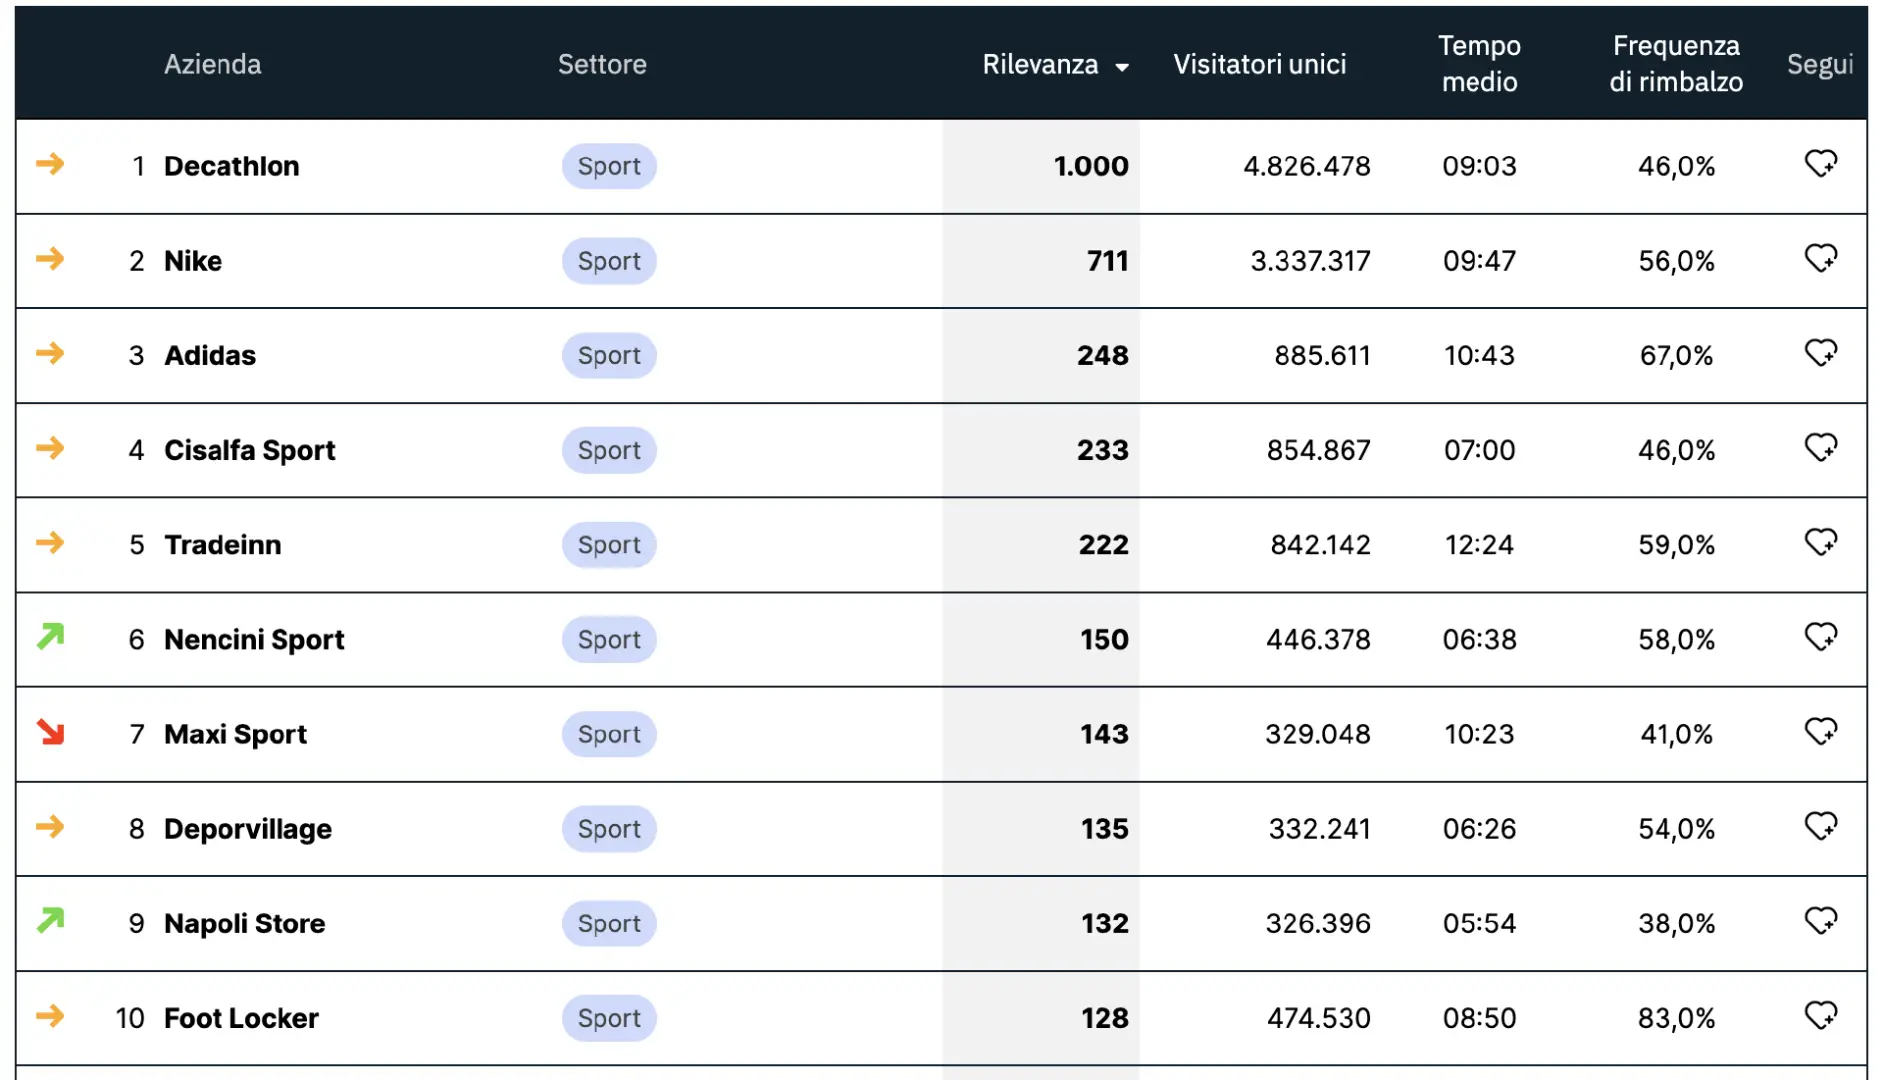Click the green up arrow for Napoli Store
The width and height of the screenshot is (1883, 1080).
[x=50, y=920]
